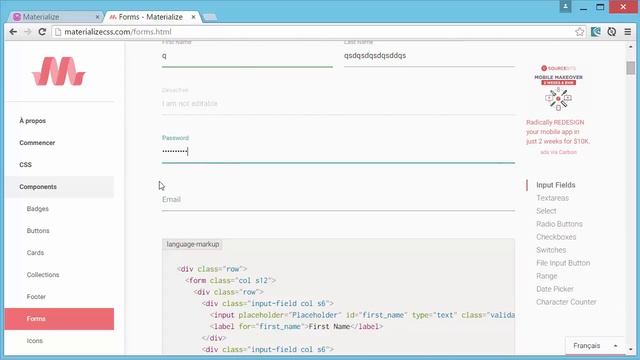Click the Sourcebits Mobile Makeover ad image
The width and height of the screenshot is (640, 360).
558,88
